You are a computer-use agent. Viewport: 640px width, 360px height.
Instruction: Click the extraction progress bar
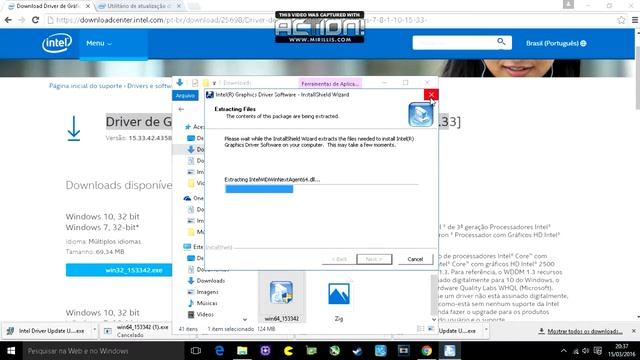(321, 189)
